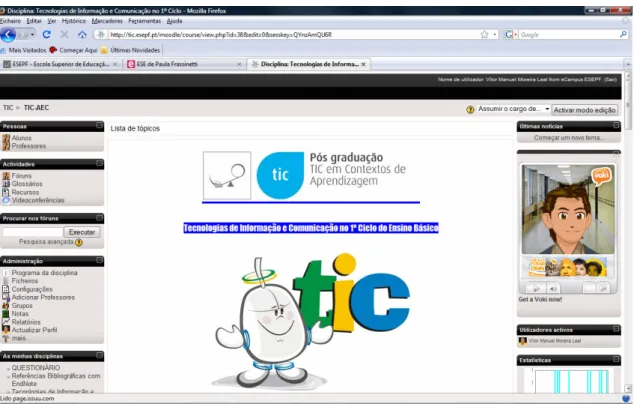This screenshot has width=634, height=404.
Task: Click the Últimas Novidades feed icon
Action: (x=104, y=50)
